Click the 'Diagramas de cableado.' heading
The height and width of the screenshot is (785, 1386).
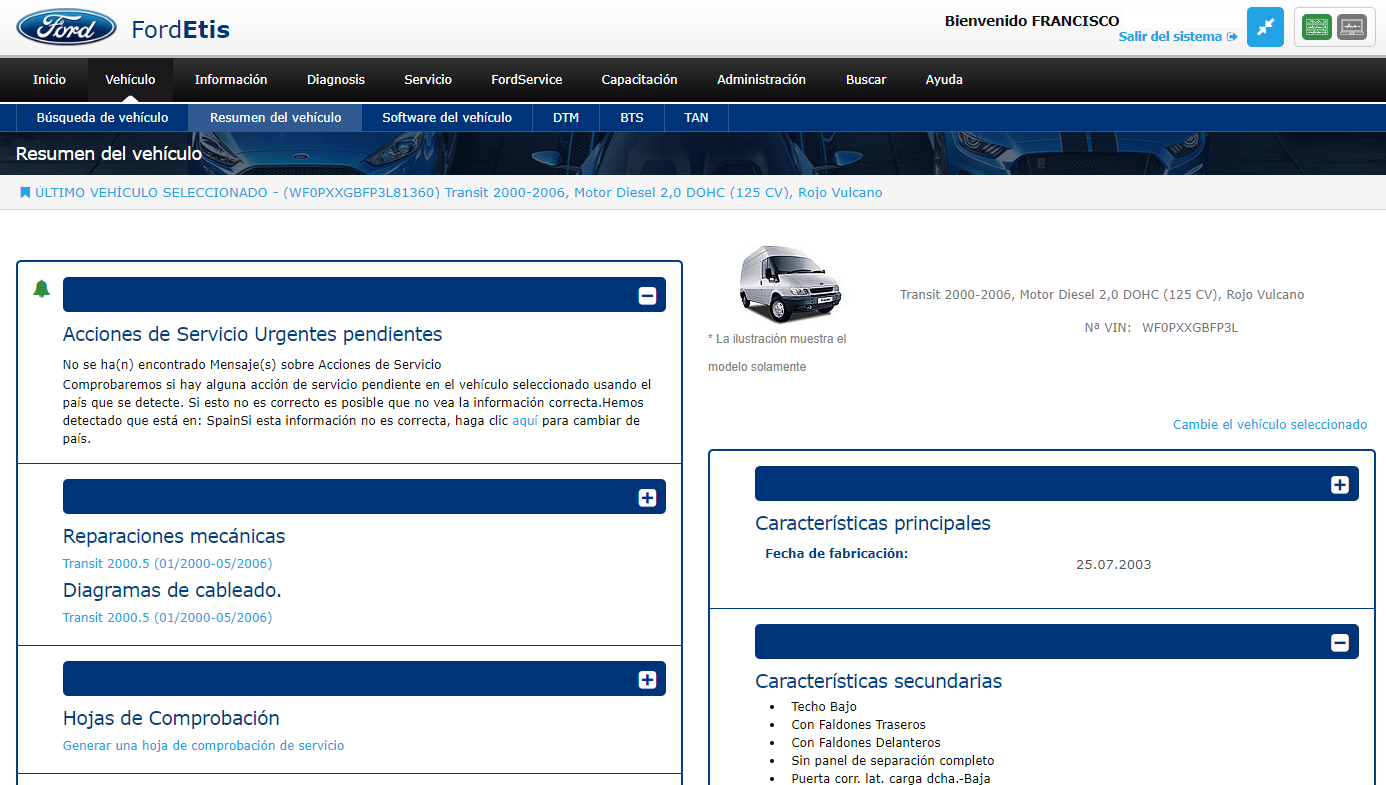(x=172, y=590)
